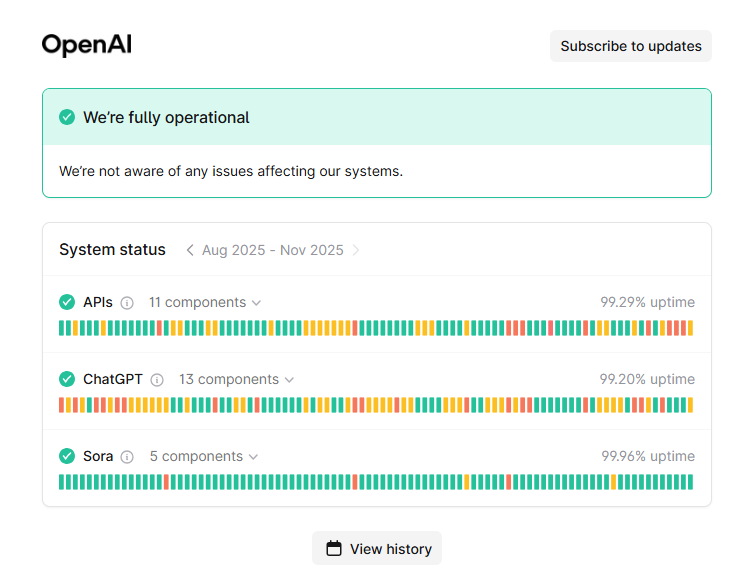Click the calendar icon in View history
This screenshot has width=754, height=577.
[x=334, y=548]
